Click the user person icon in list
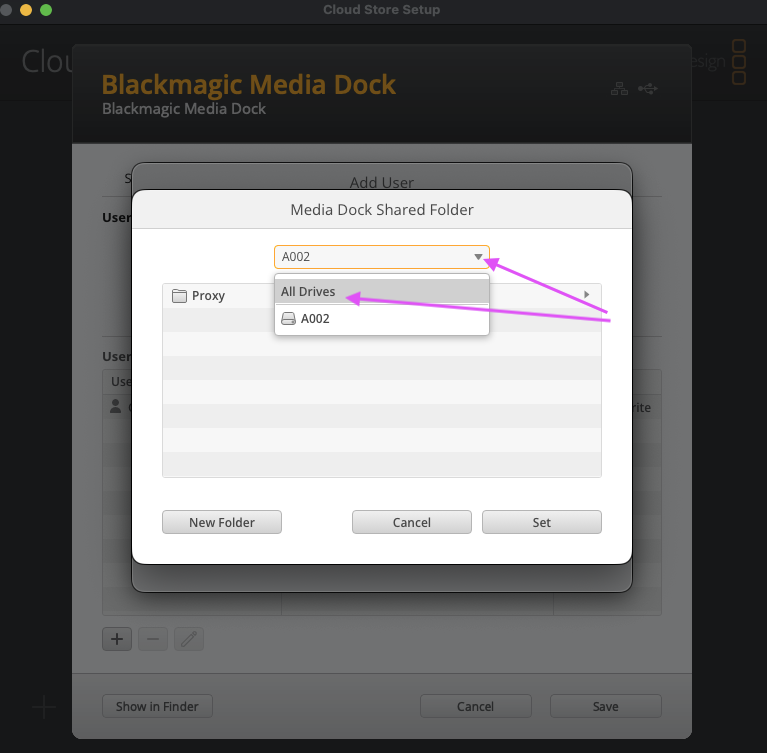Viewport: 767px width, 753px height. coord(115,406)
